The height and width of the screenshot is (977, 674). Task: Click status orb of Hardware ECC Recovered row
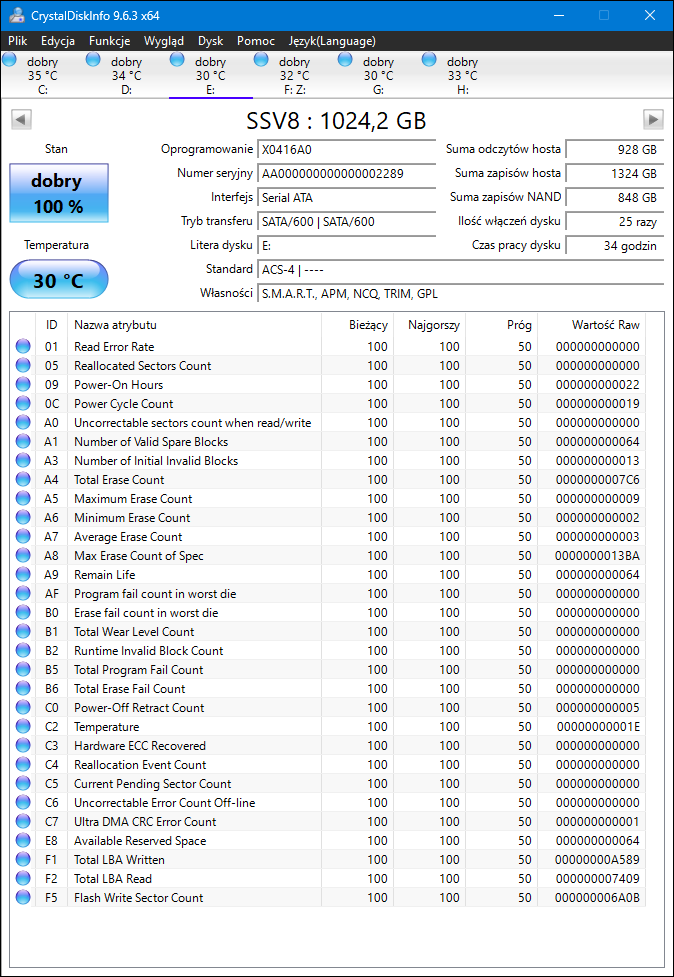tap(23, 746)
